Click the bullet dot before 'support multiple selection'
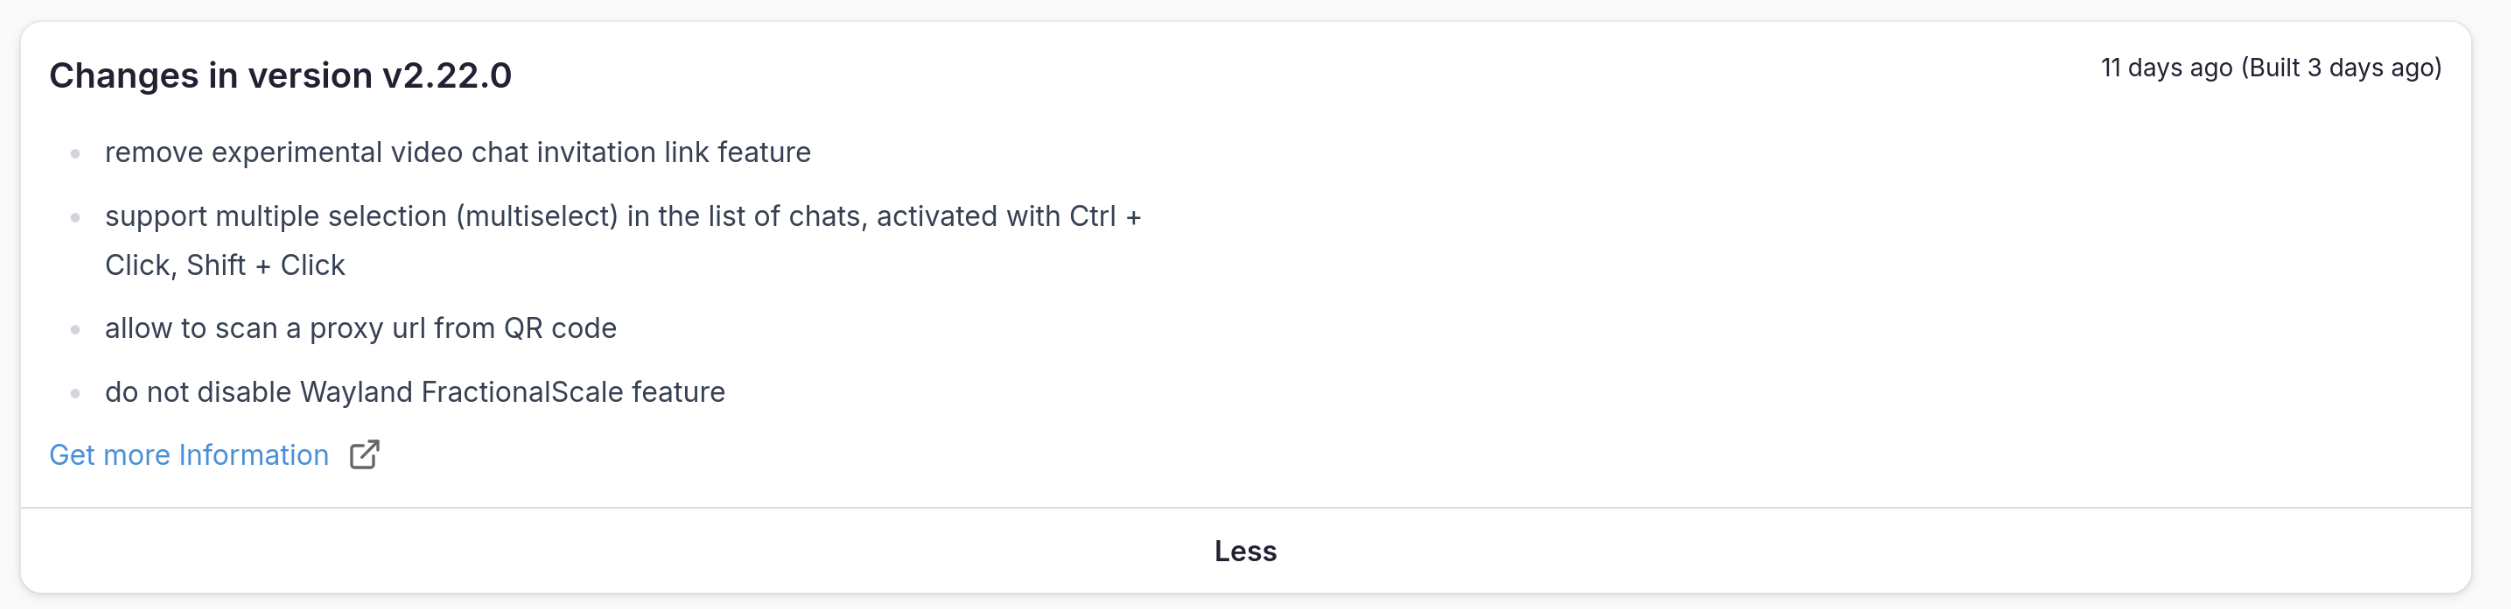 click(75, 218)
